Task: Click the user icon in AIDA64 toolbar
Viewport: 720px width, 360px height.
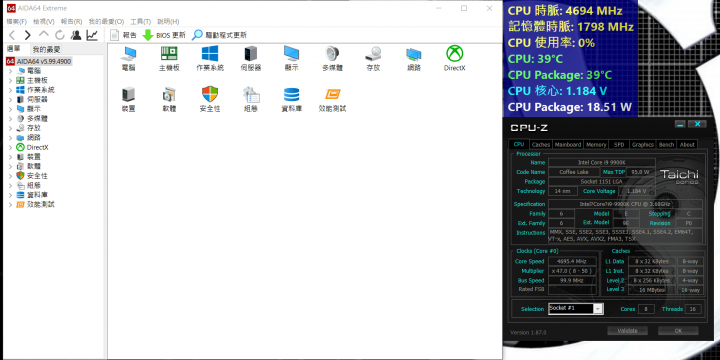Action: [76, 35]
